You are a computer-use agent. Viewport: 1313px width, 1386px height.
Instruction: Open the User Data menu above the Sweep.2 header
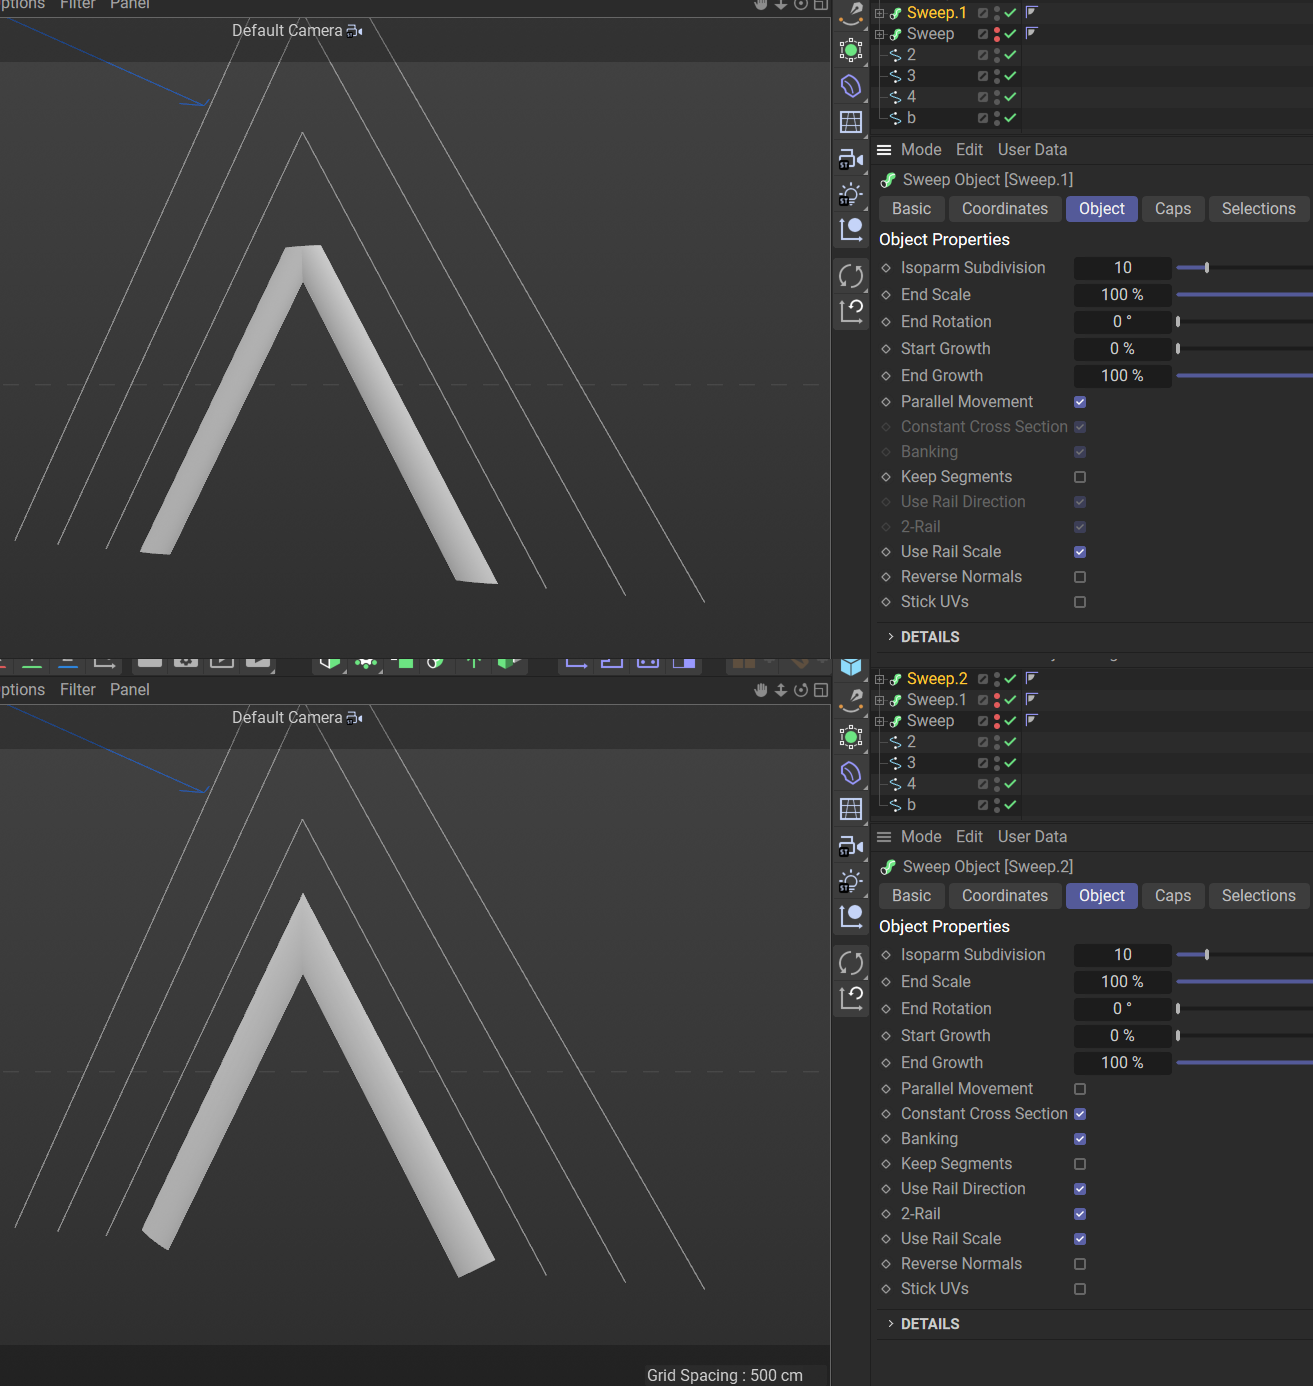1032,837
